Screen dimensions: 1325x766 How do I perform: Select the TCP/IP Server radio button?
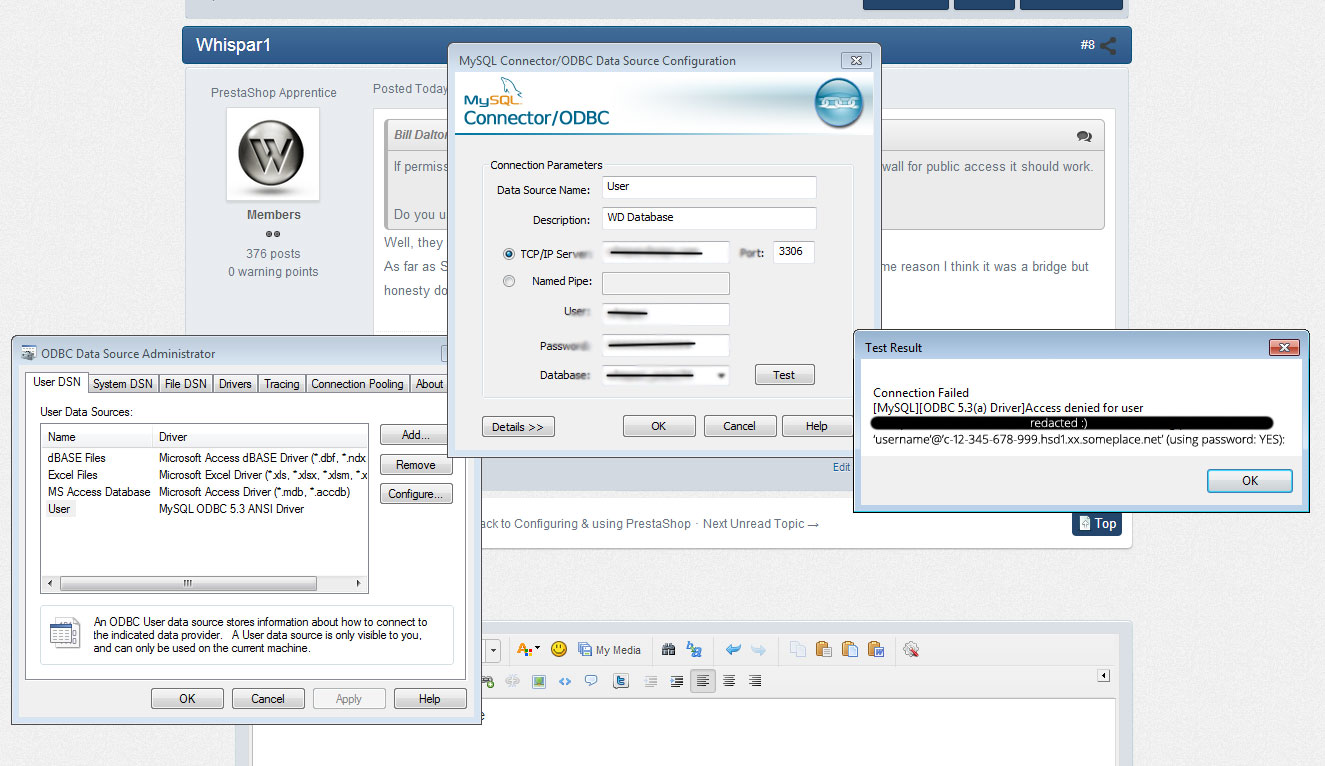(509, 254)
